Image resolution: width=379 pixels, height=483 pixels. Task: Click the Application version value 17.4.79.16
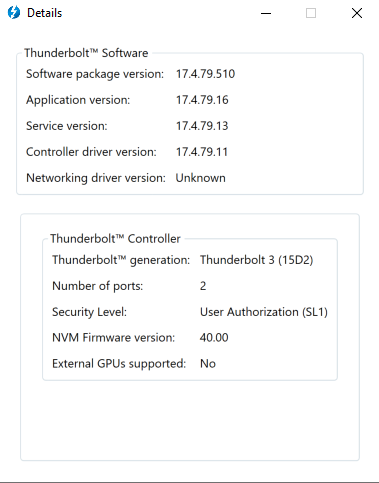coord(202,100)
